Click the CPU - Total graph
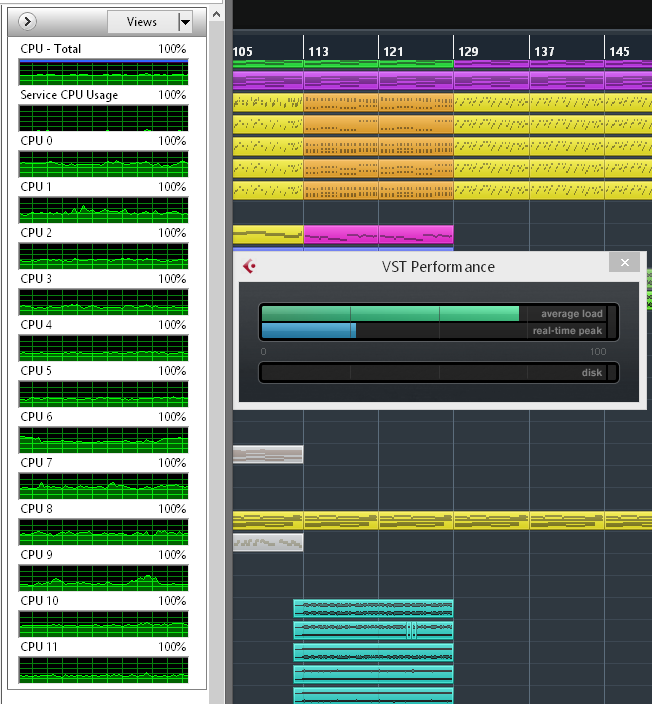 (103, 73)
